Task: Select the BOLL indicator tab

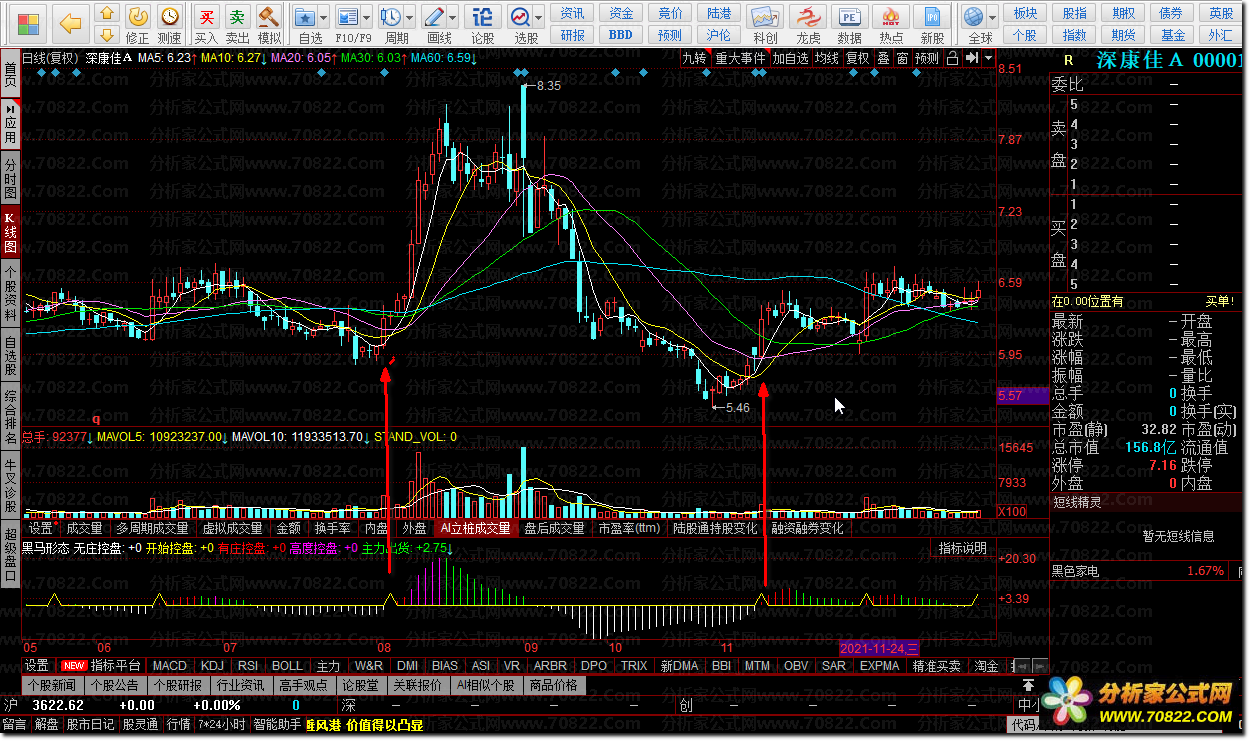Action: point(287,665)
